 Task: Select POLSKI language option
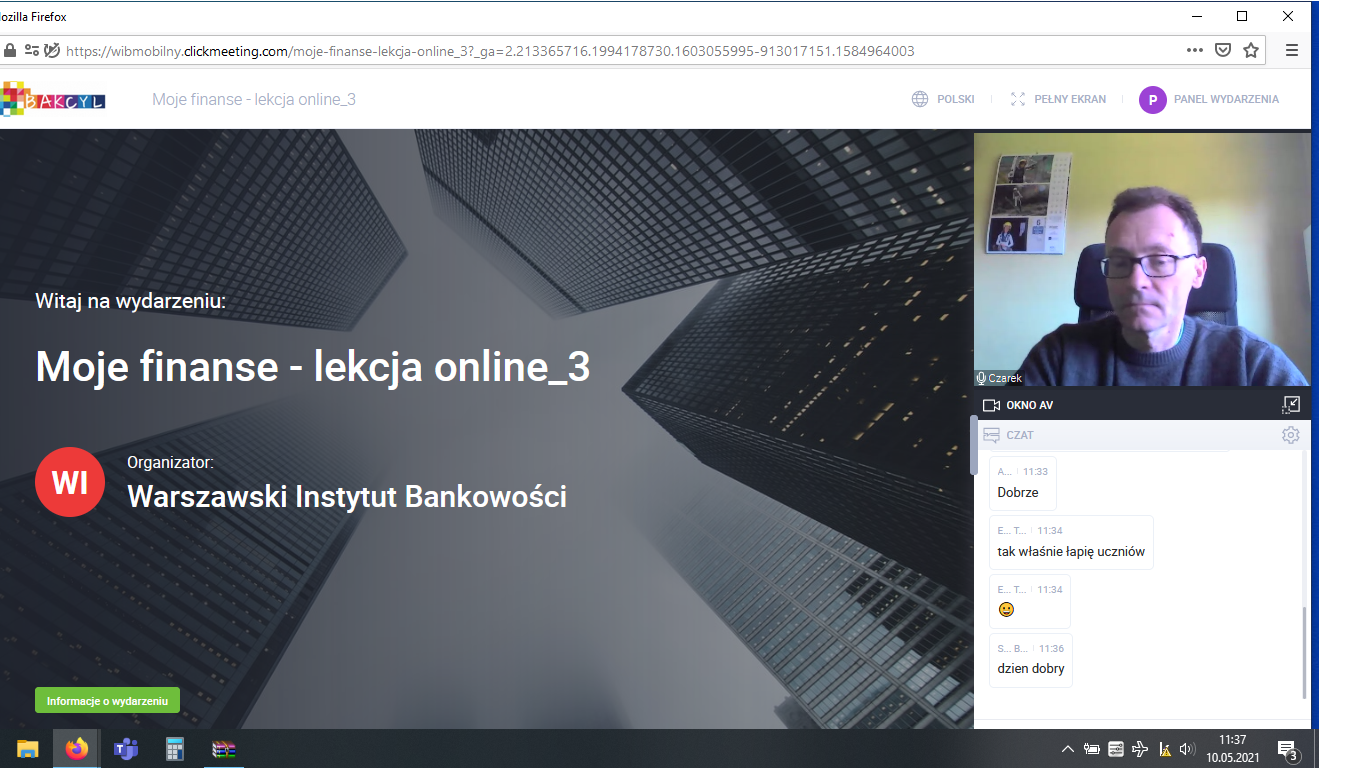tap(955, 99)
